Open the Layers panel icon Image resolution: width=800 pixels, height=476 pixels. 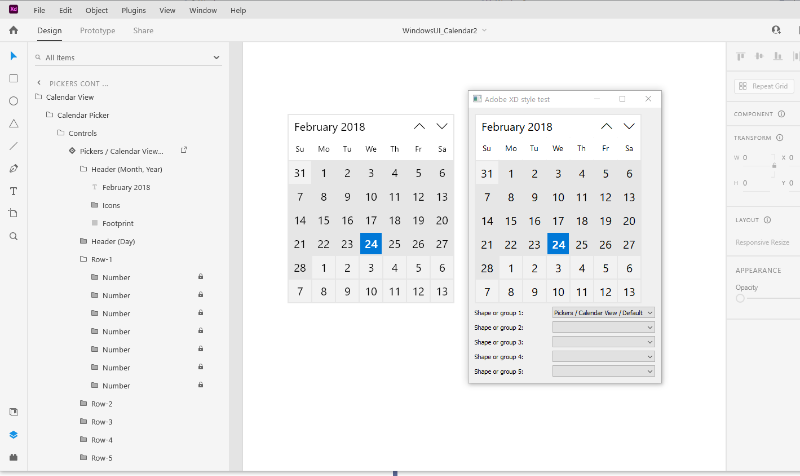click(13, 435)
